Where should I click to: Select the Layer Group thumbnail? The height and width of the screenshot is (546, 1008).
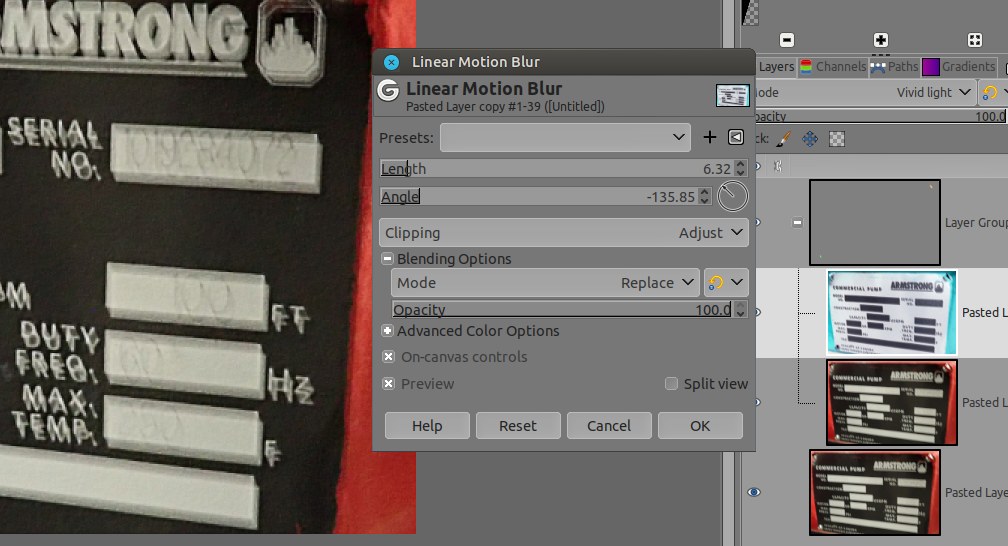point(874,223)
